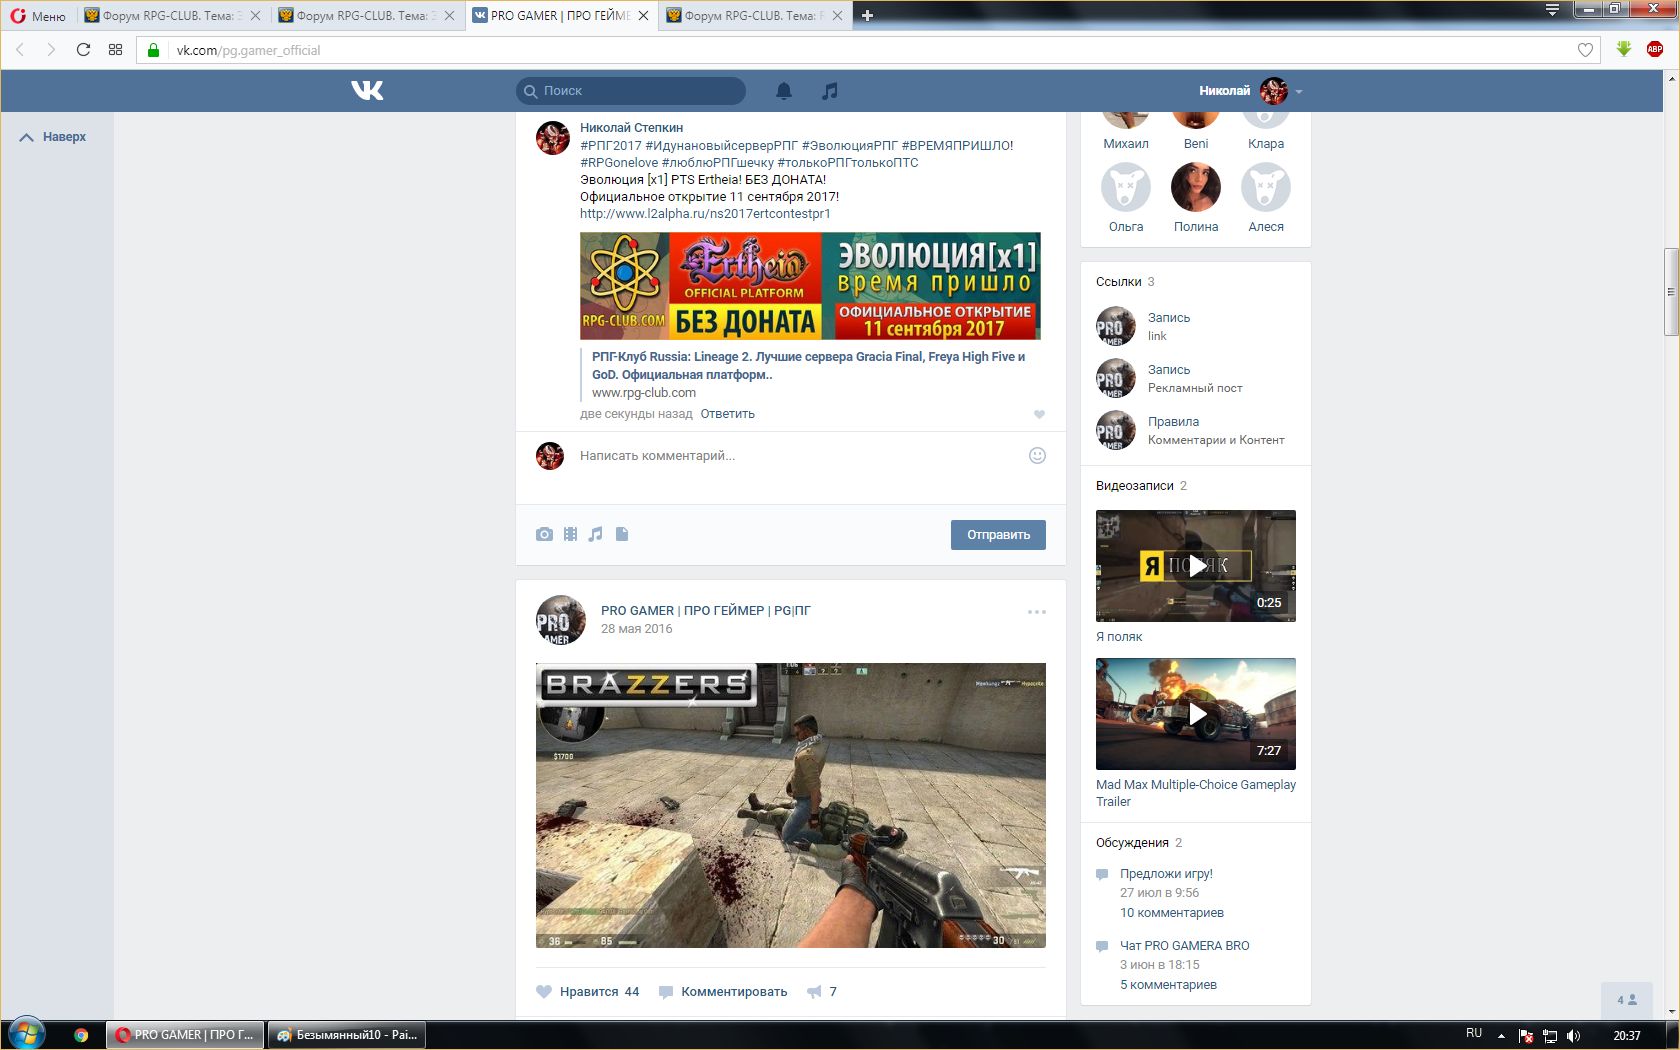Viewport: 1680px width, 1050px height.
Task: Play the Я поляк video
Action: (x=1196, y=566)
